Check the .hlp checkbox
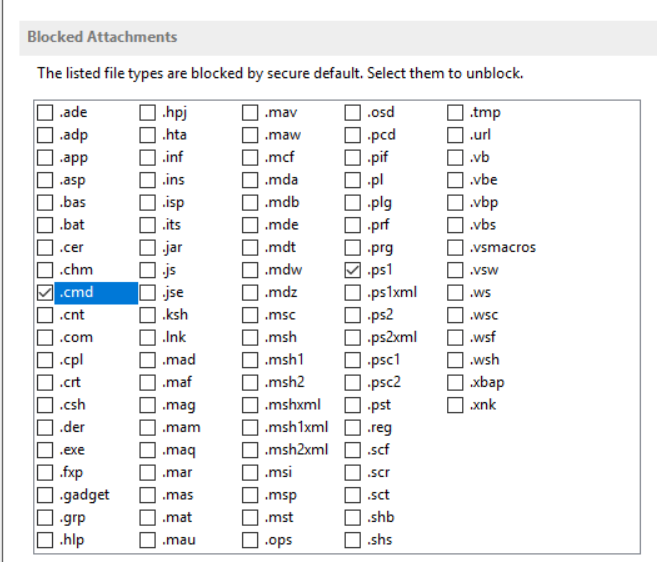Viewport: 657px width, 562px height. 45,540
